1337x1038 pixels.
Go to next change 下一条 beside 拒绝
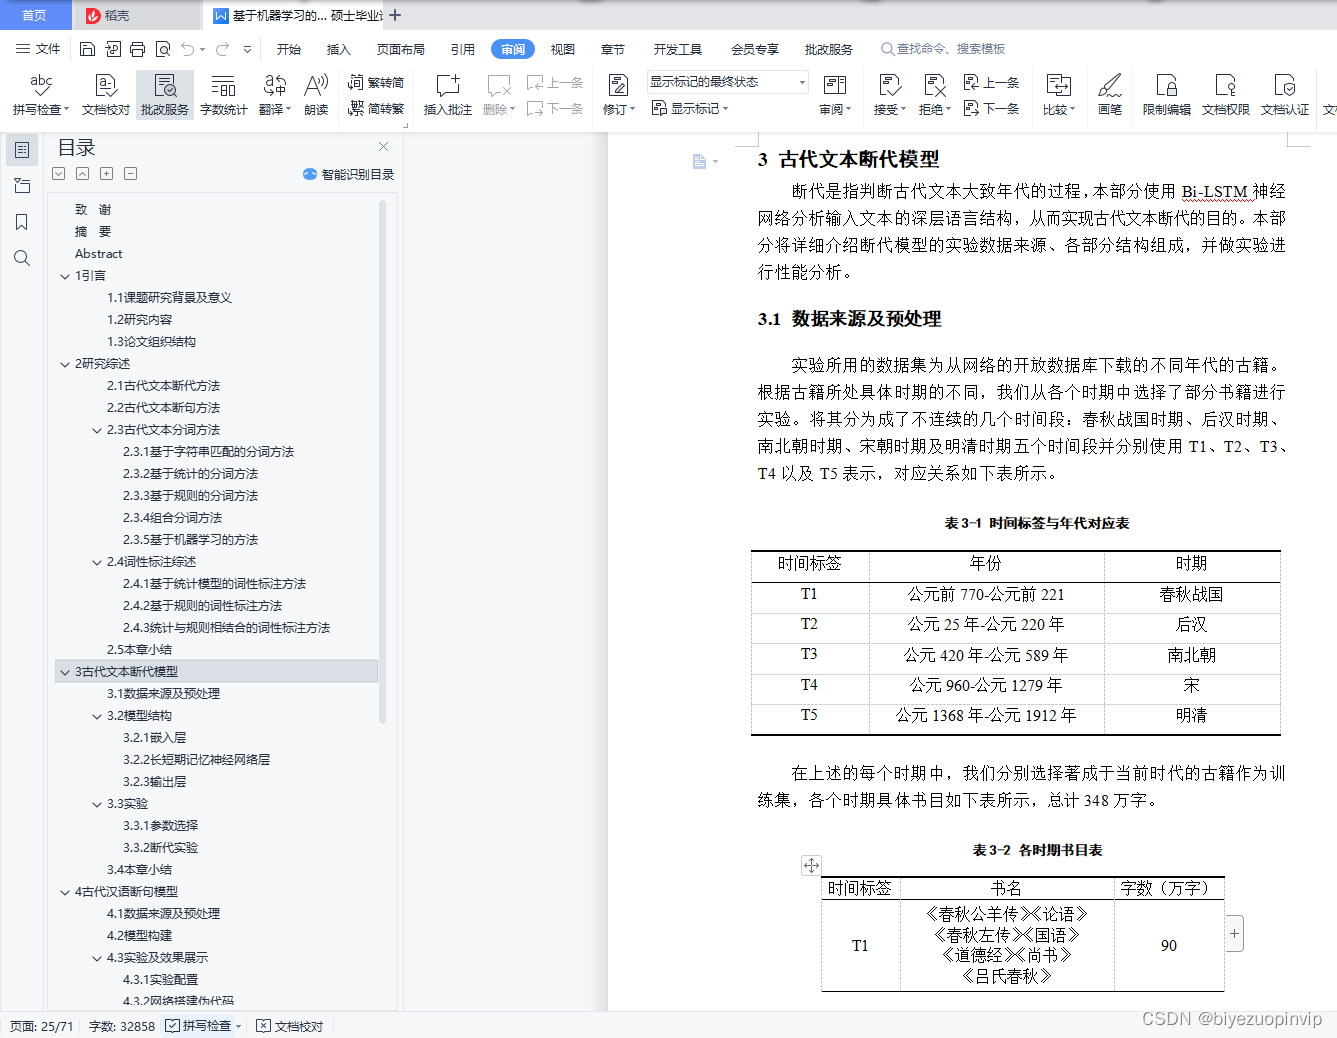click(x=991, y=108)
